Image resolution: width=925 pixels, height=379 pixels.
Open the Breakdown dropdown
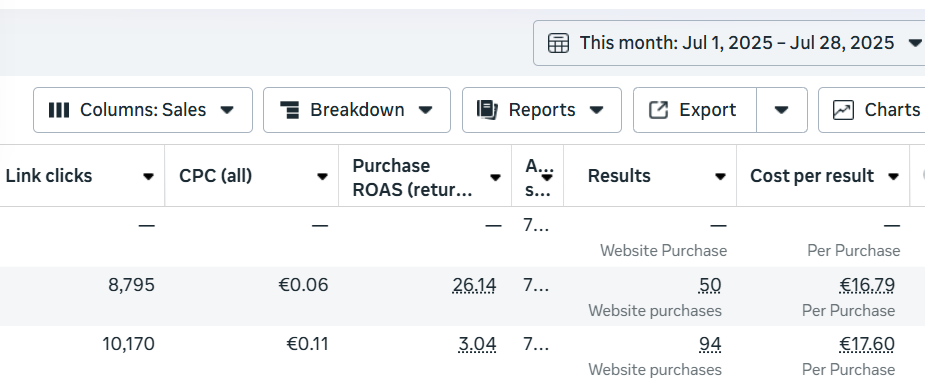(356, 110)
